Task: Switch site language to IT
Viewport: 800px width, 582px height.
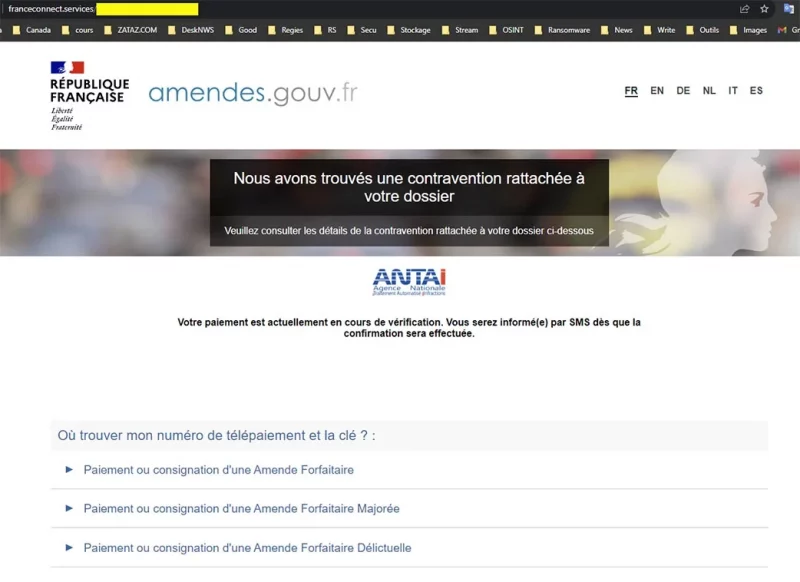Action: pyautogui.click(x=733, y=91)
